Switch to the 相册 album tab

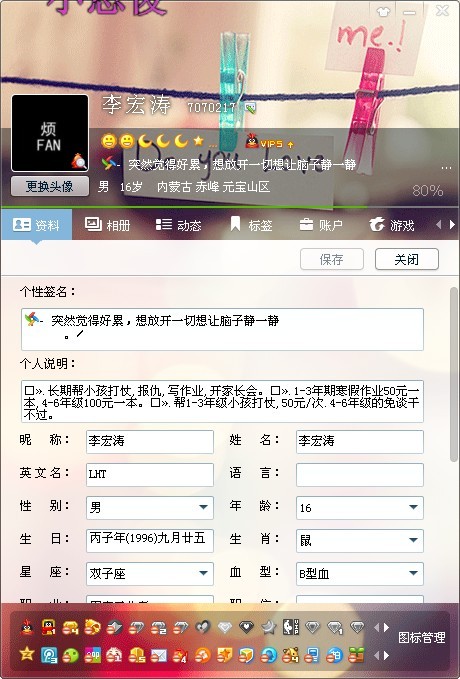click(107, 225)
